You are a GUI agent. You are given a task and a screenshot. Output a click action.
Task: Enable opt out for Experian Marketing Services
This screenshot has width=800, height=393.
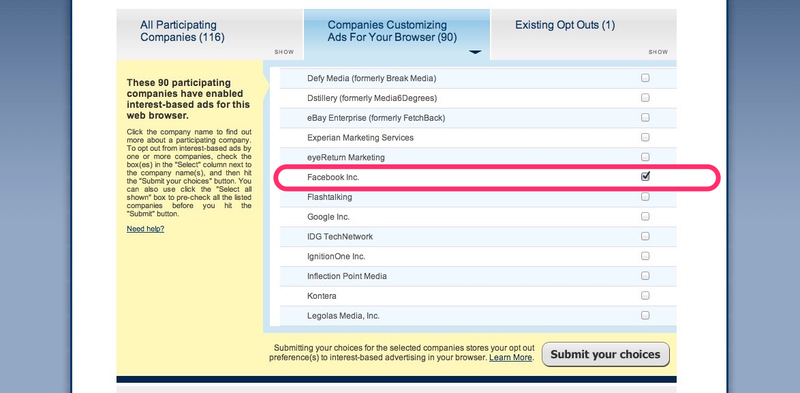pyautogui.click(x=645, y=137)
